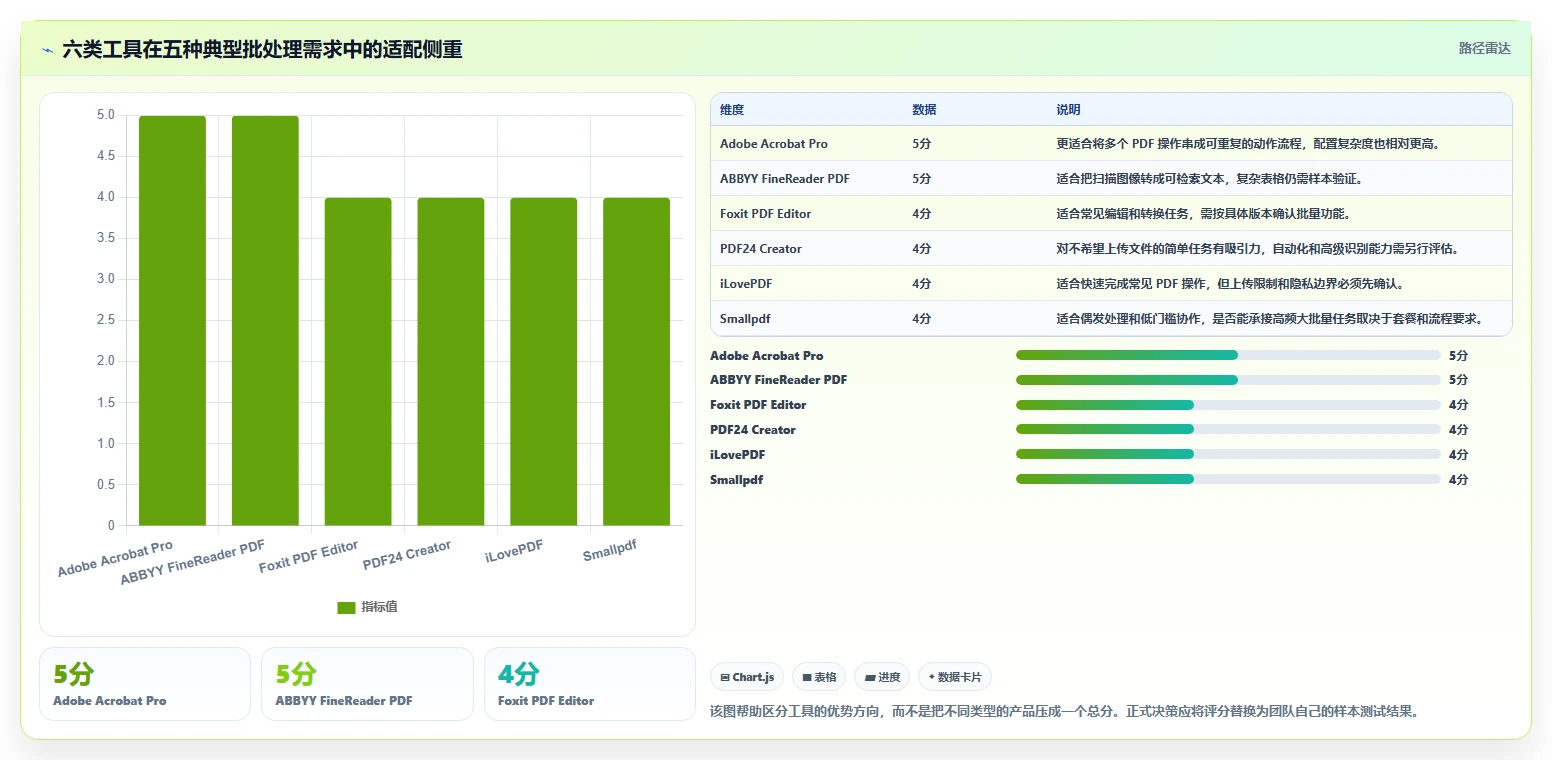Click the Foxit PDF Editor x-axis label
This screenshot has height=760, width=1552.
[309, 557]
